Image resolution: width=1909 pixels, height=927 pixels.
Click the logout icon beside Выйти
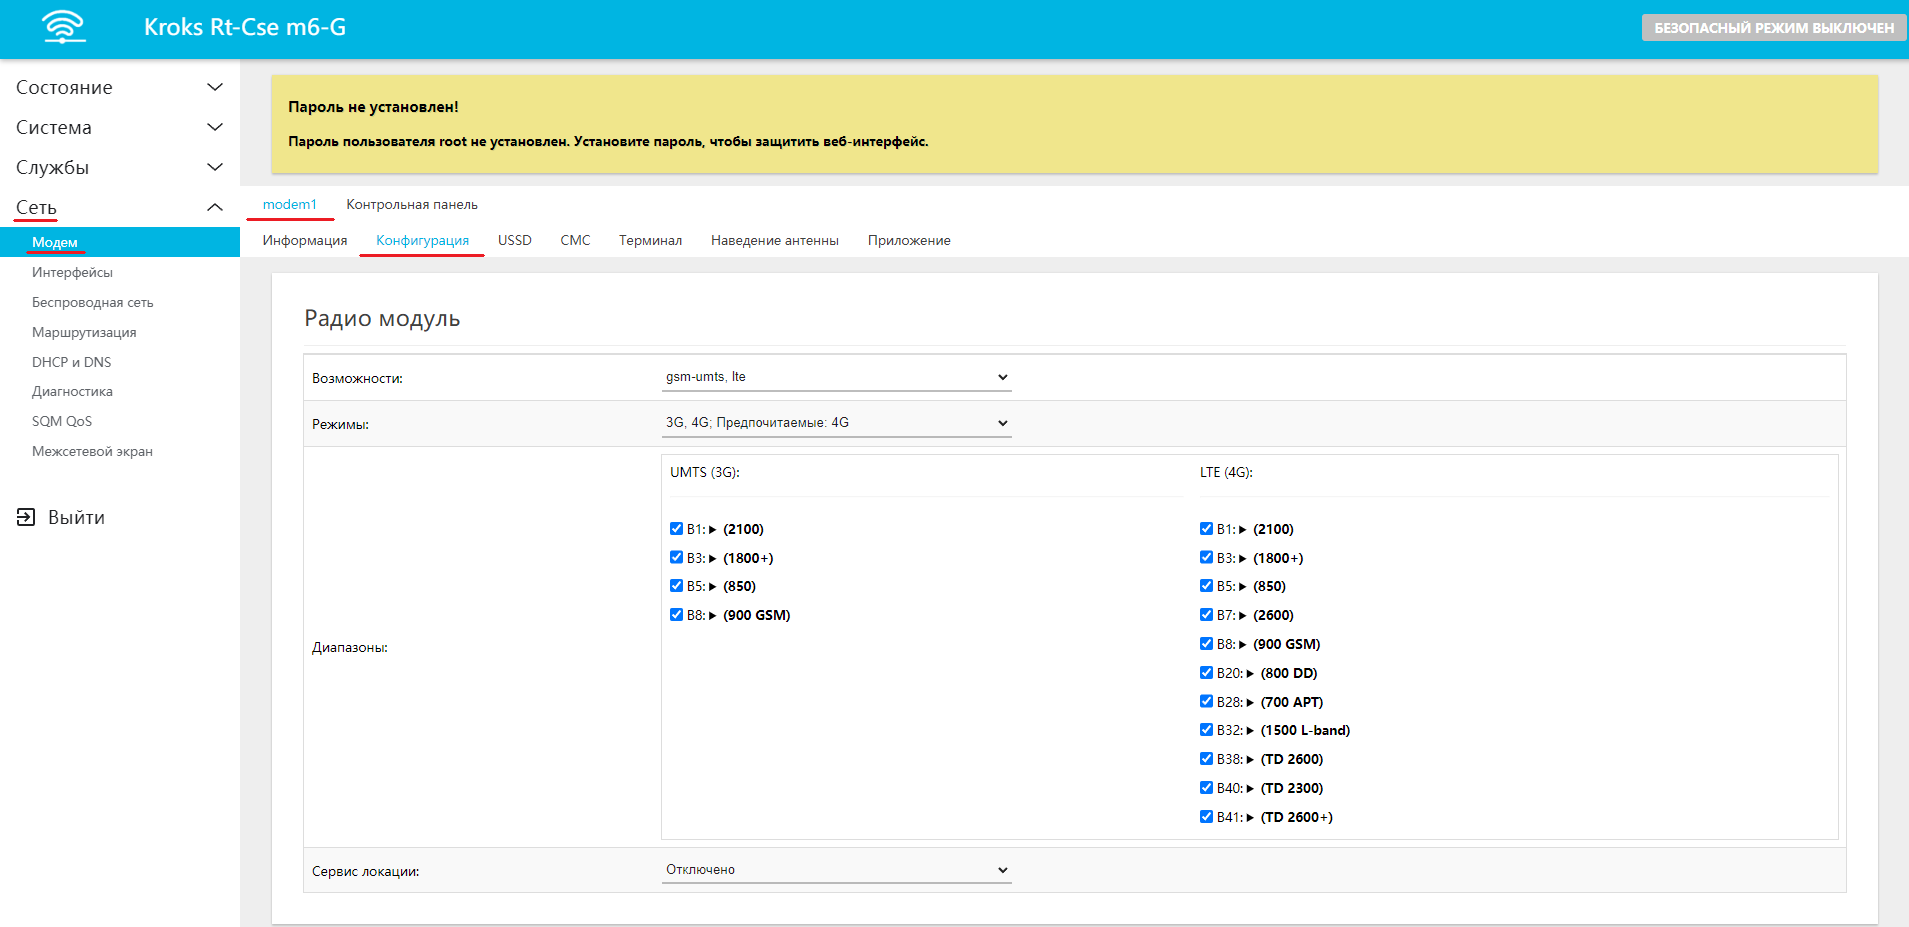[26, 517]
